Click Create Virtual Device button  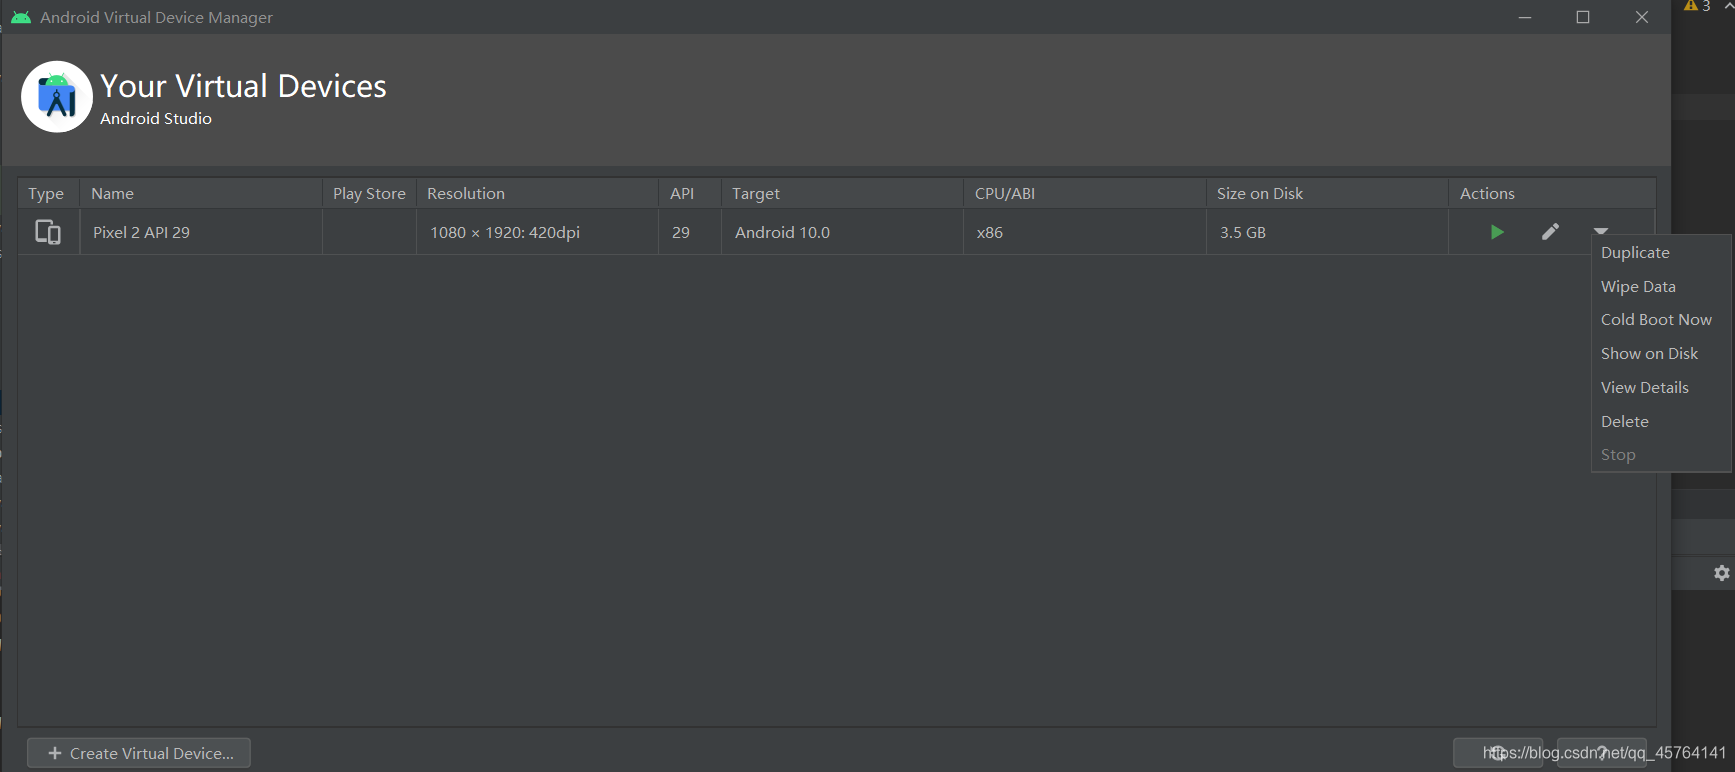139,753
